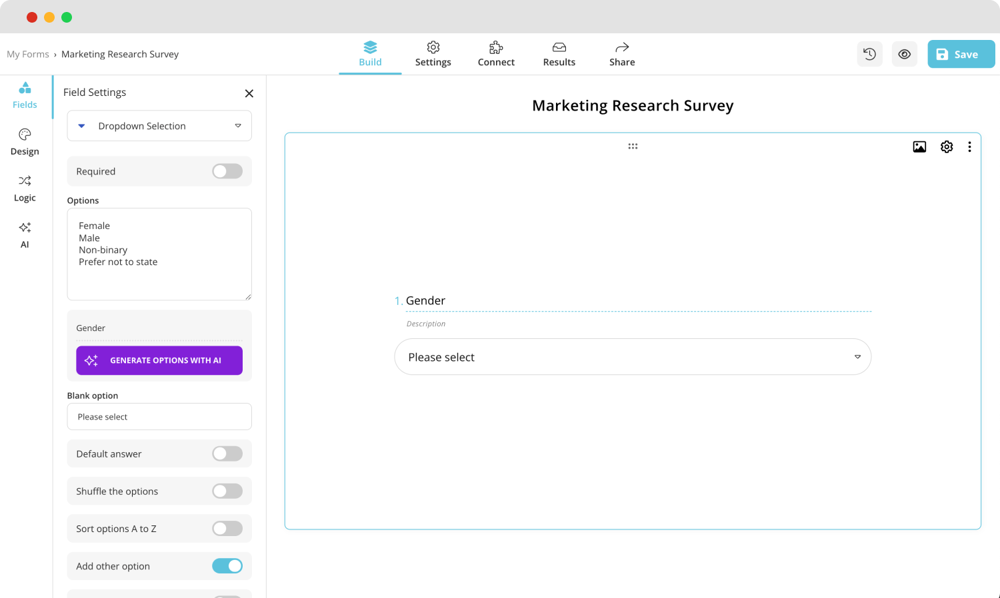Image resolution: width=1000 pixels, height=598 pixels.
Task: Click the gear icon on the Gender question card
Action: pos(945,146)
